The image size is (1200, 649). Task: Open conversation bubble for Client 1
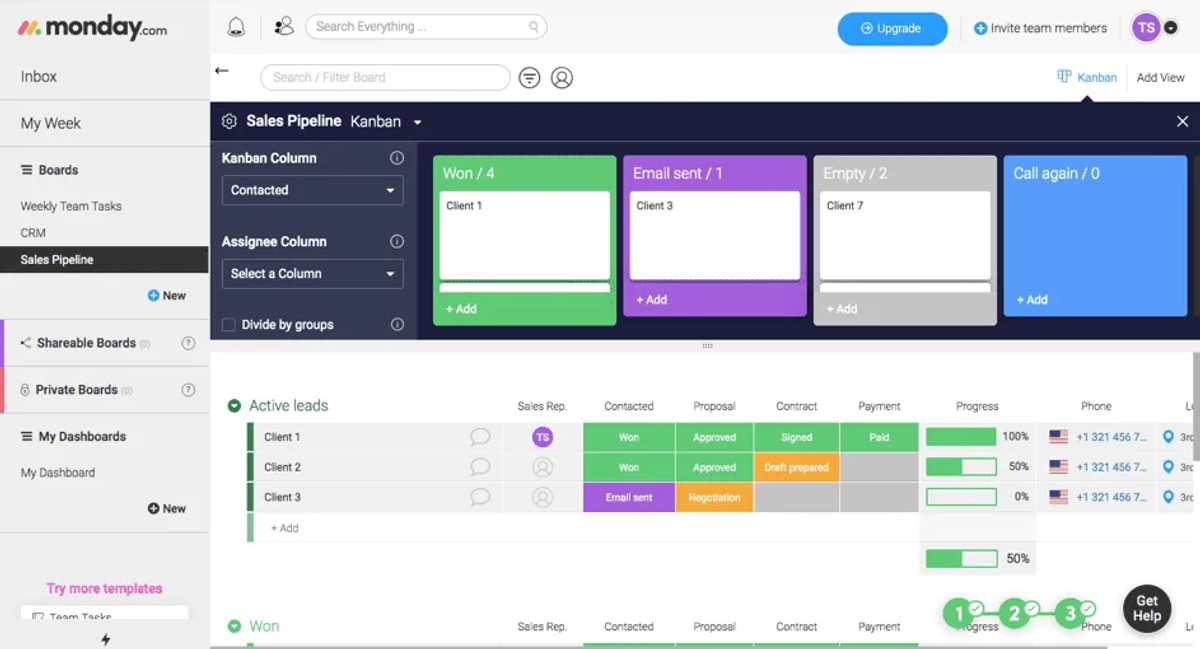point(480,437)
